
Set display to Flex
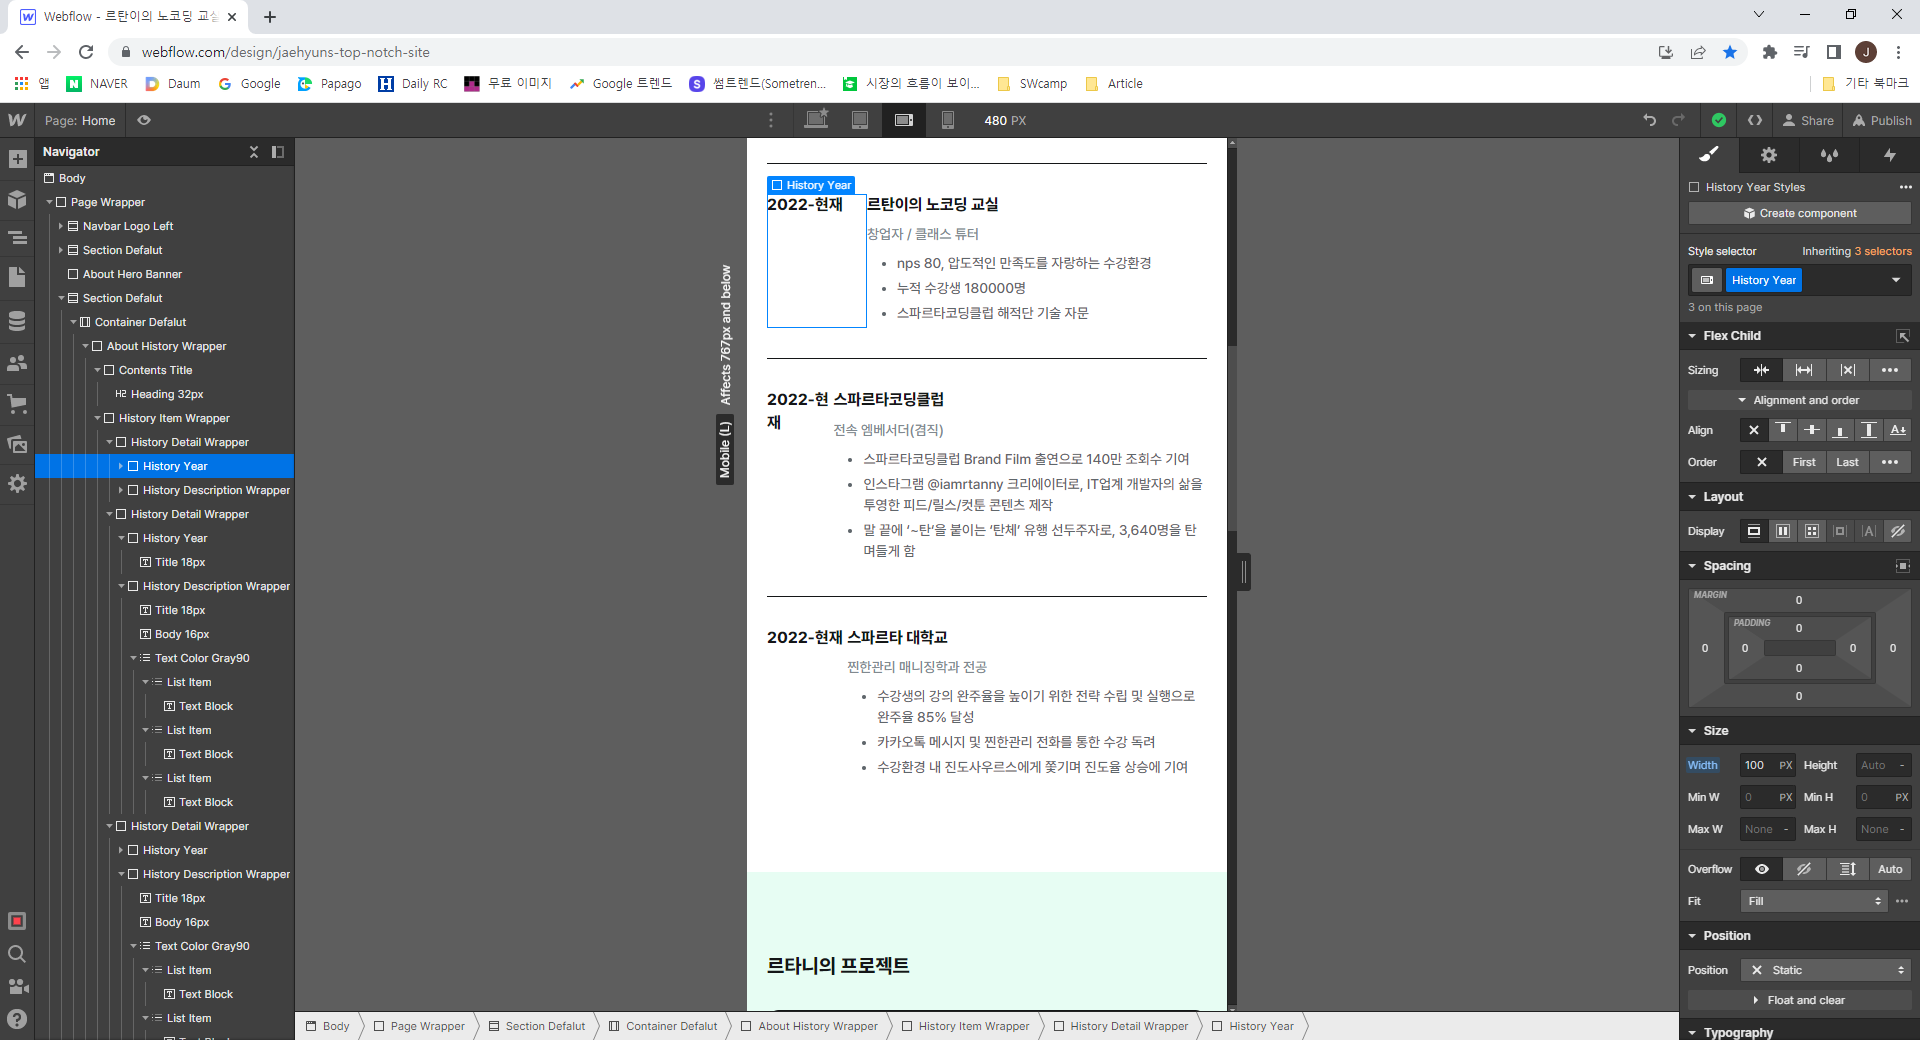click(1783, 531)
